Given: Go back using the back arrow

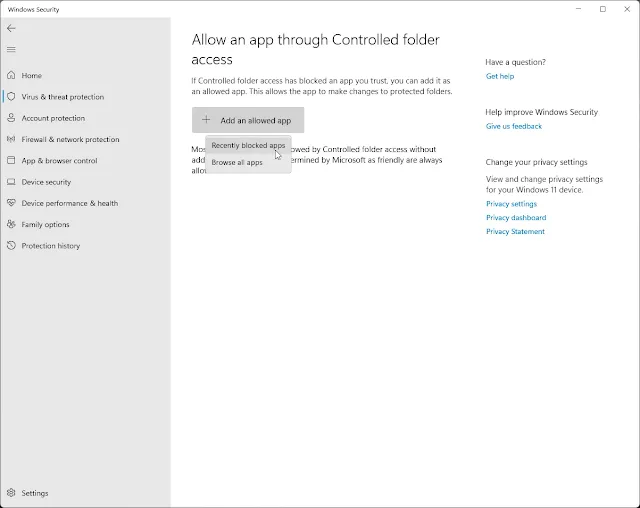Looking at the screenshot, I should tap(11, 28).
